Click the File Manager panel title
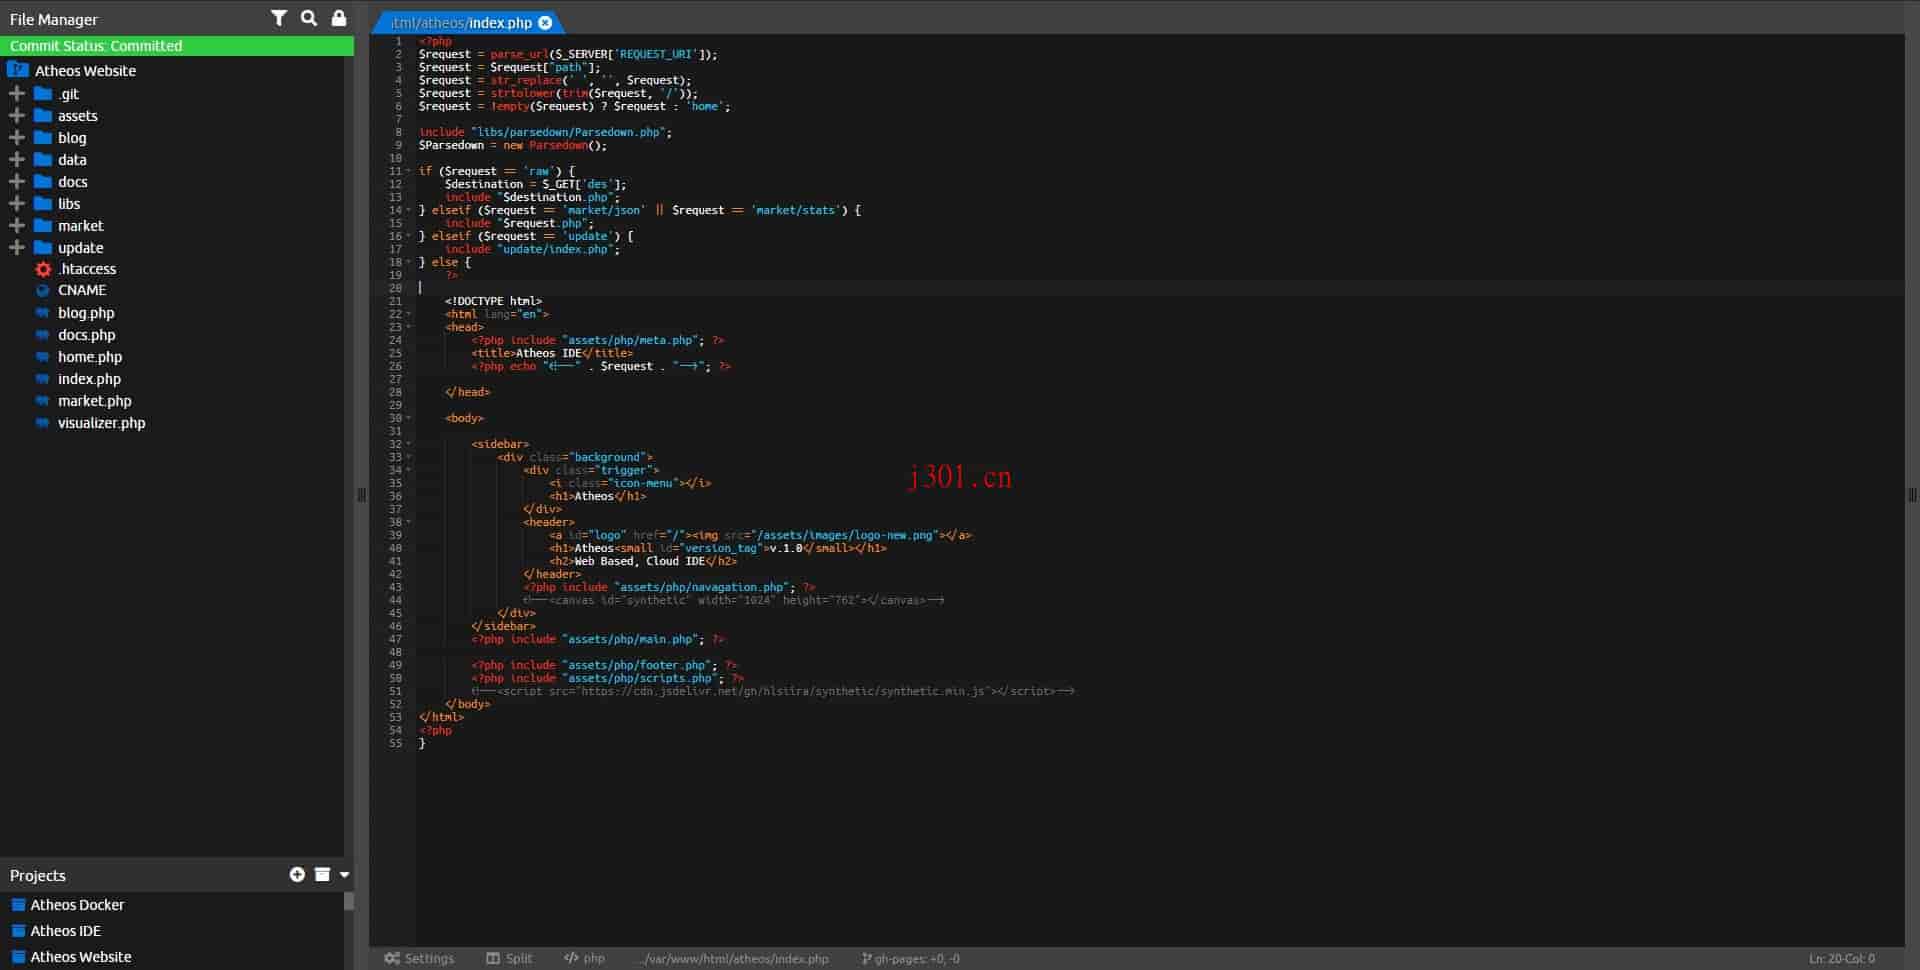This screenshot has width=1920, height=970. click(x=54, y=19)
